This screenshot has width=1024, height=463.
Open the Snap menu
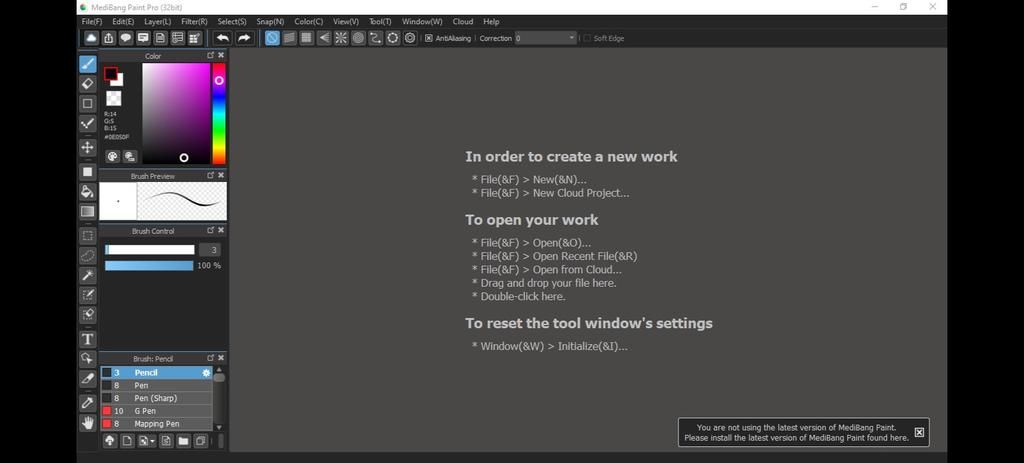tap(270, 22)
